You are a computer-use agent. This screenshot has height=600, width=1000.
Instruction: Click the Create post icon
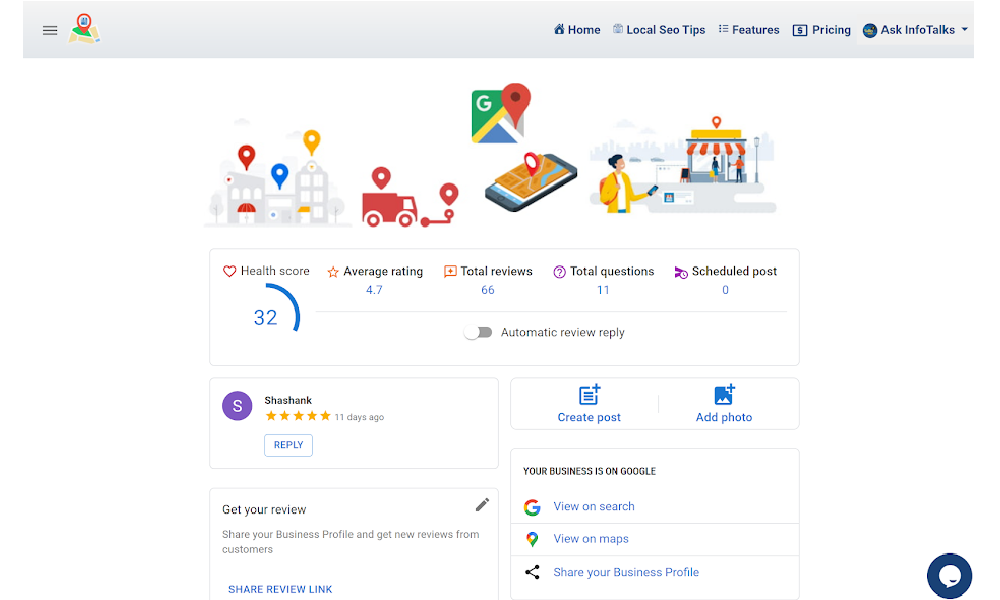point(589,395)
